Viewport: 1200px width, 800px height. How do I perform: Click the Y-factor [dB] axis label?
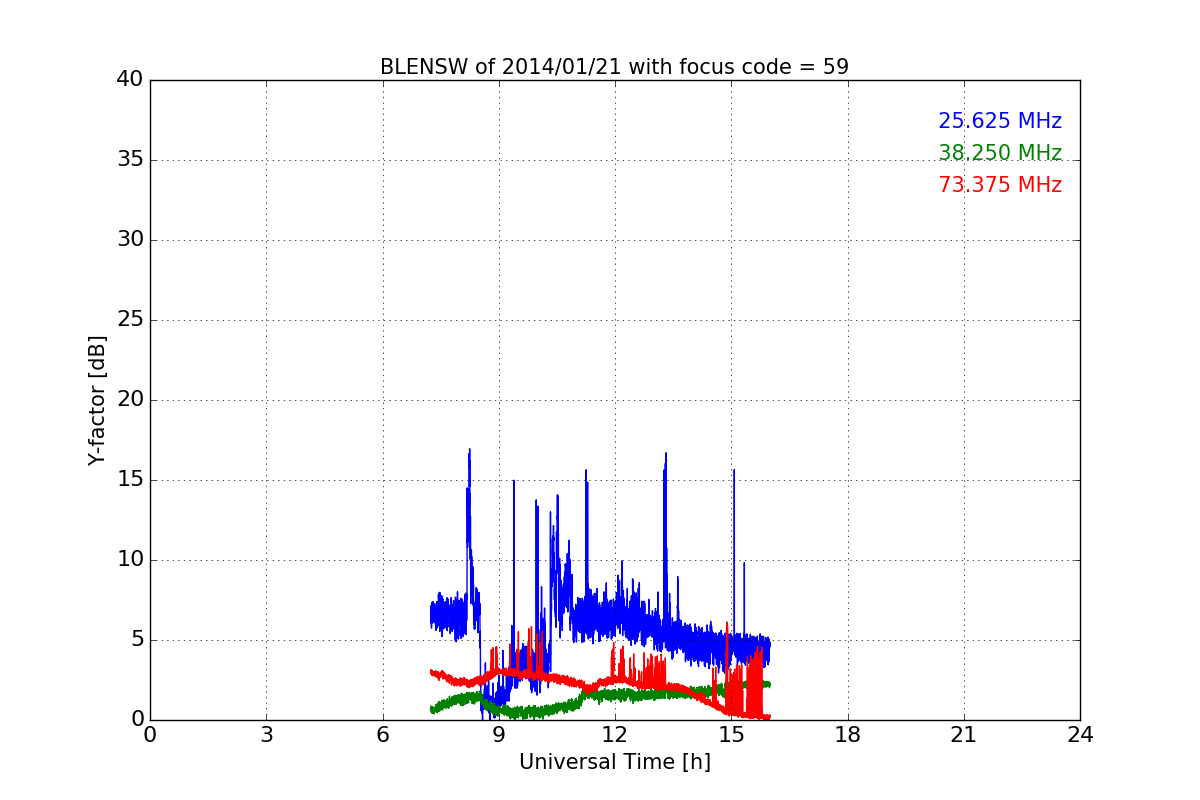click(97, 400)
